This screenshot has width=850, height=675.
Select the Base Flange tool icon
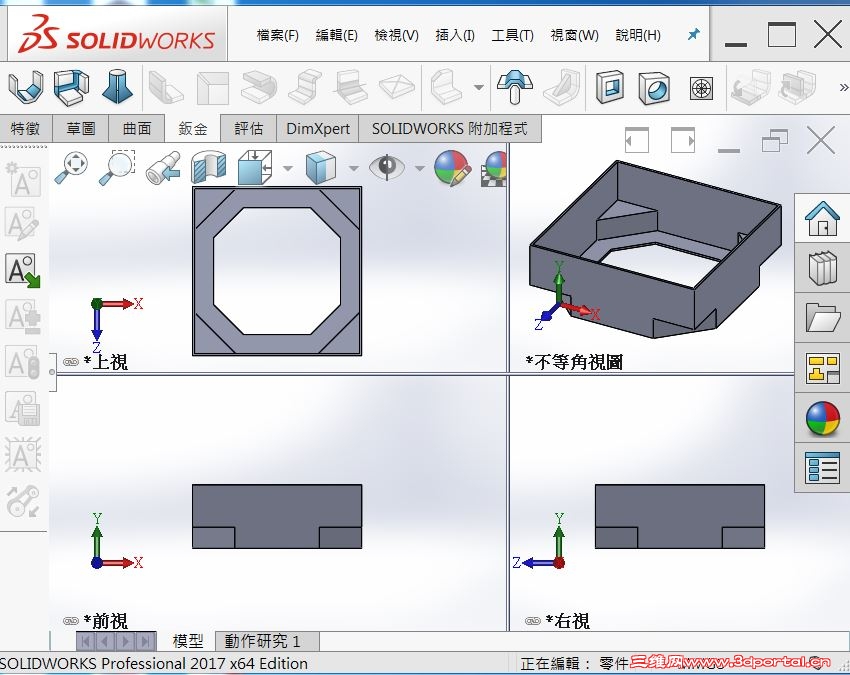pyautogui.click(x=25, y=87)
